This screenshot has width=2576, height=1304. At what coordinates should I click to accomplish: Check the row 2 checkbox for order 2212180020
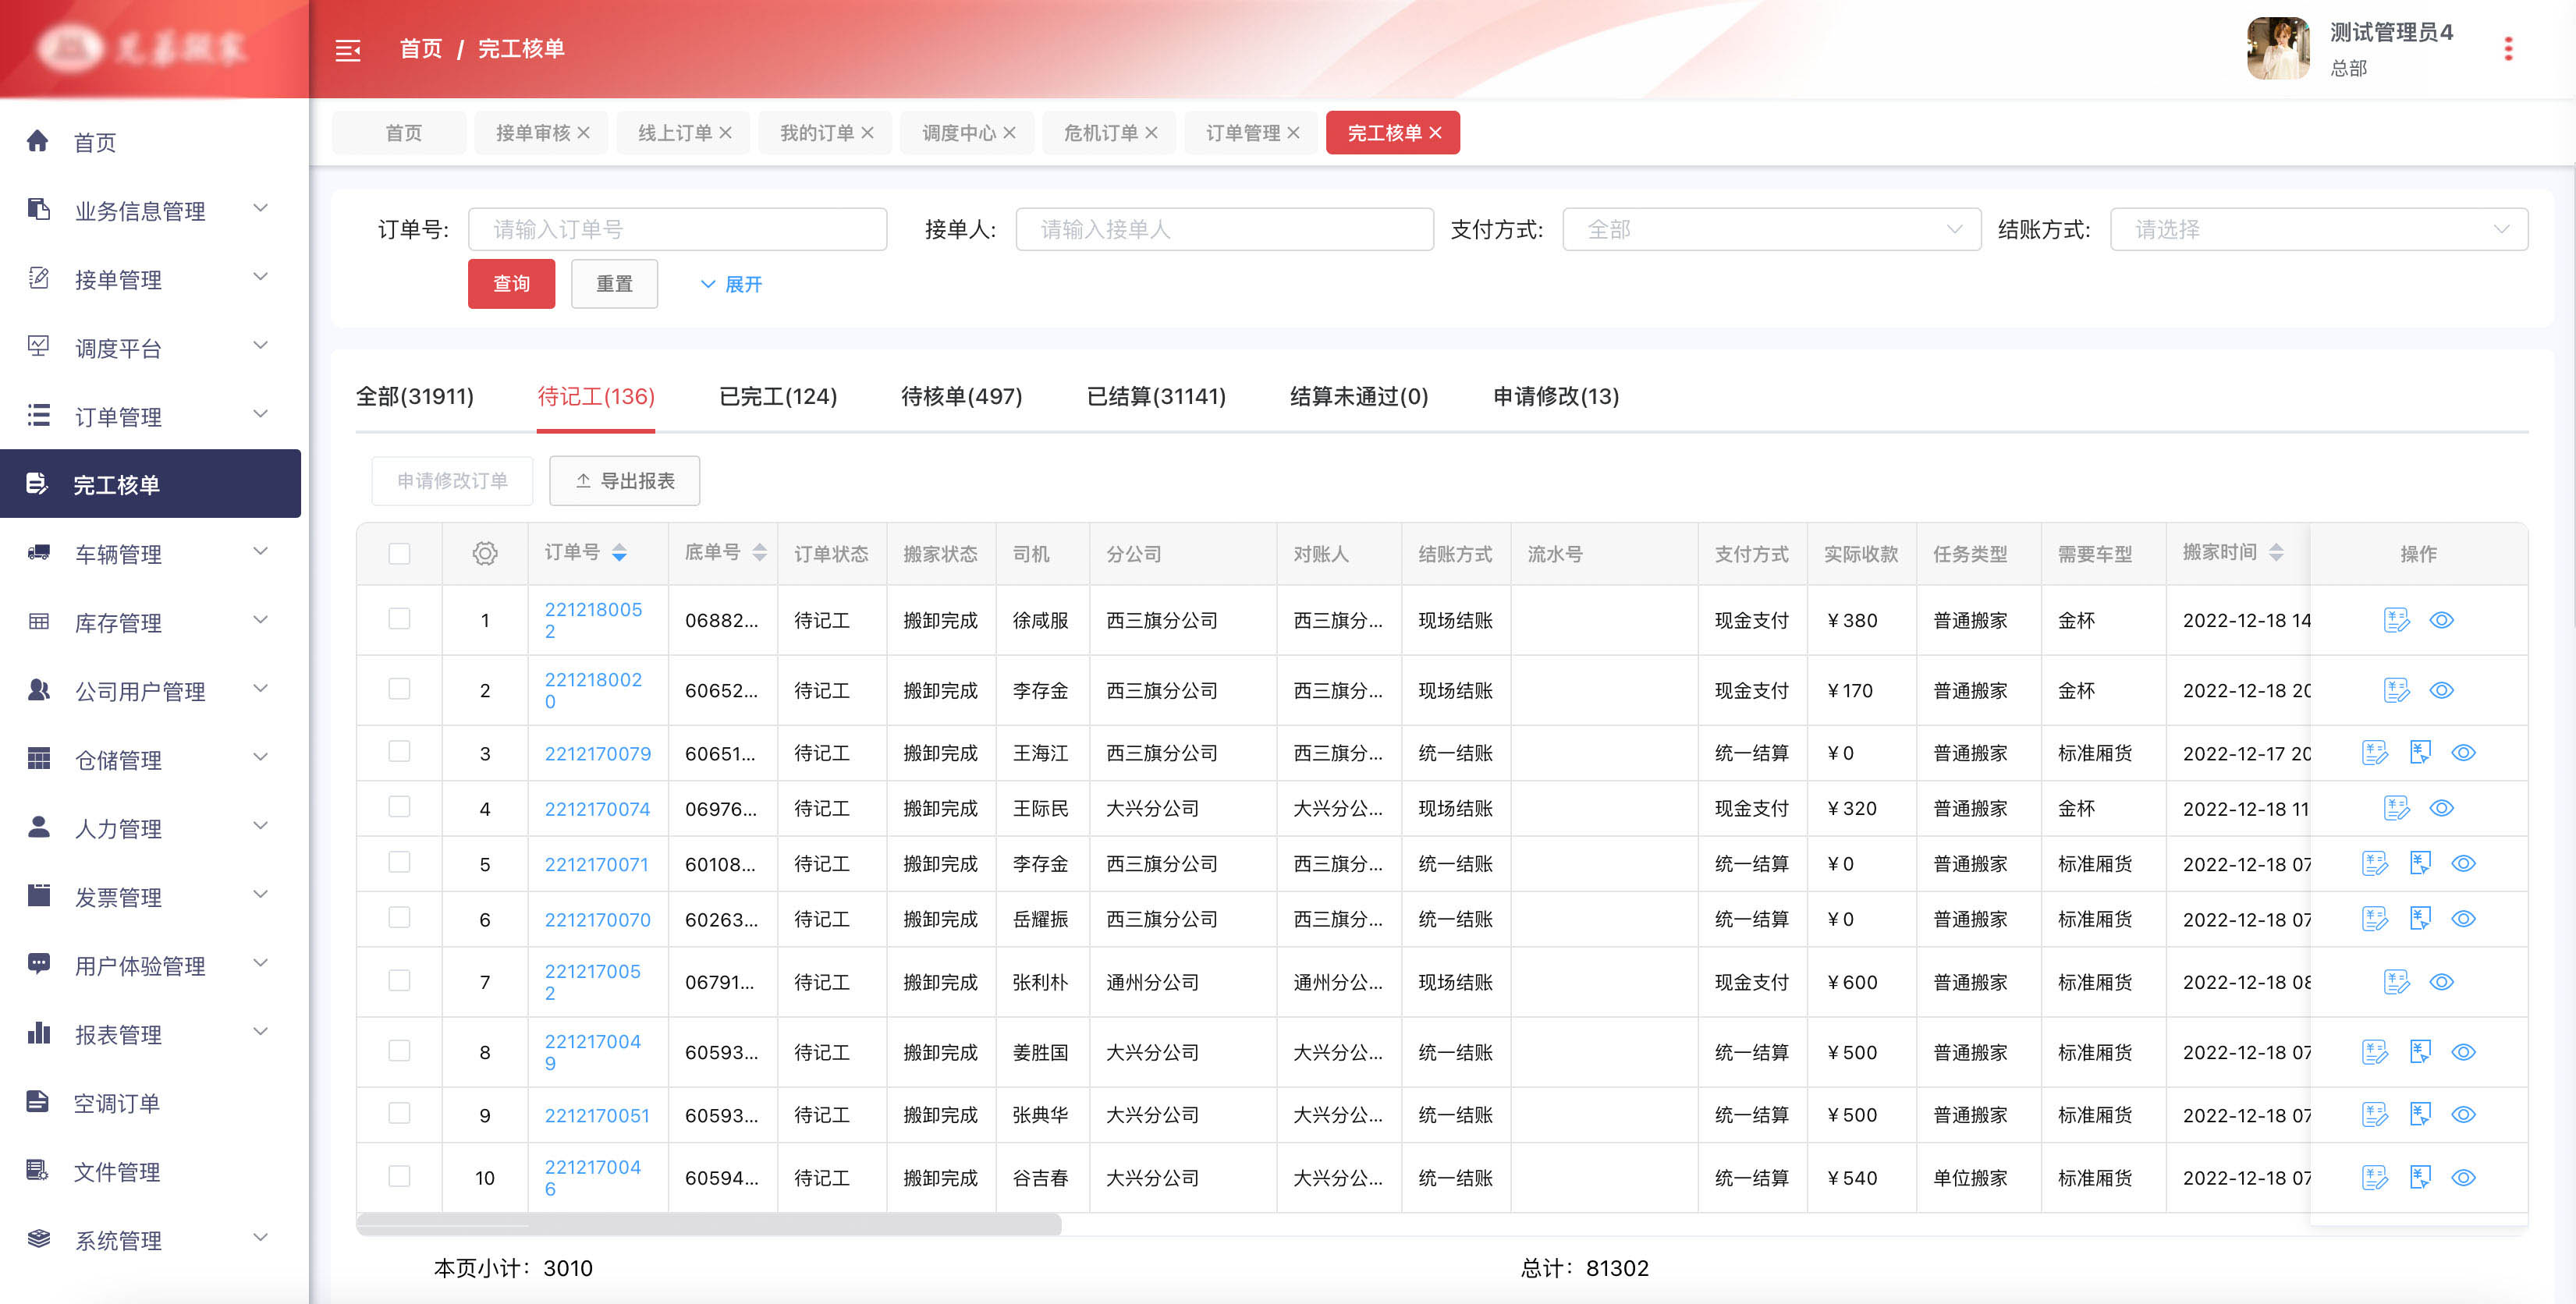[x=399, y=689]
